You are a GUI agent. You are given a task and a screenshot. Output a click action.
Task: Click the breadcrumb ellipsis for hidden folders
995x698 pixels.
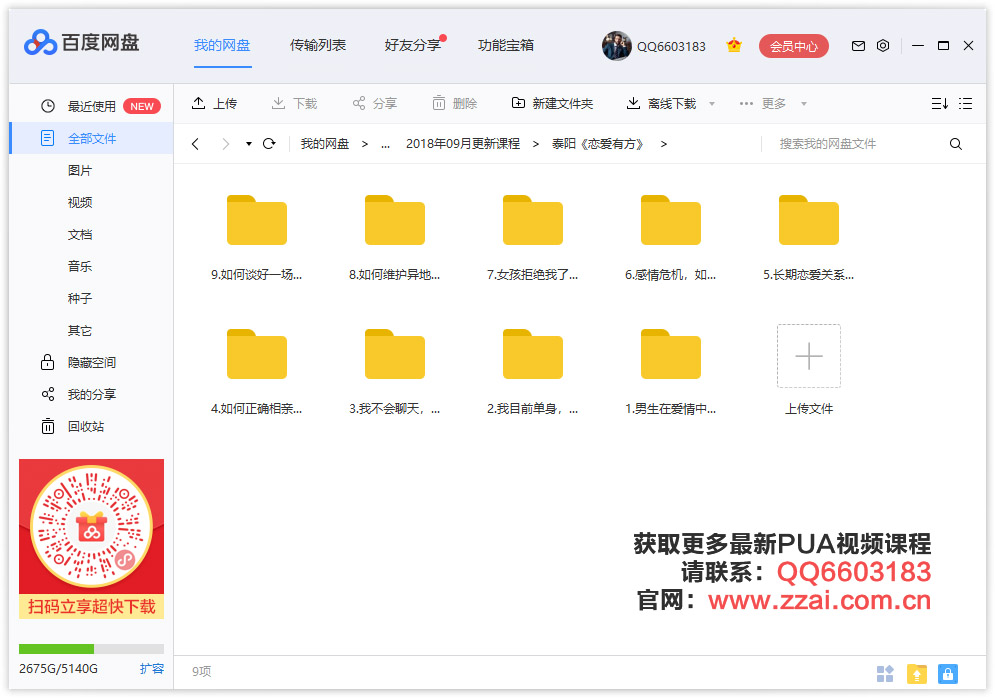385,145
